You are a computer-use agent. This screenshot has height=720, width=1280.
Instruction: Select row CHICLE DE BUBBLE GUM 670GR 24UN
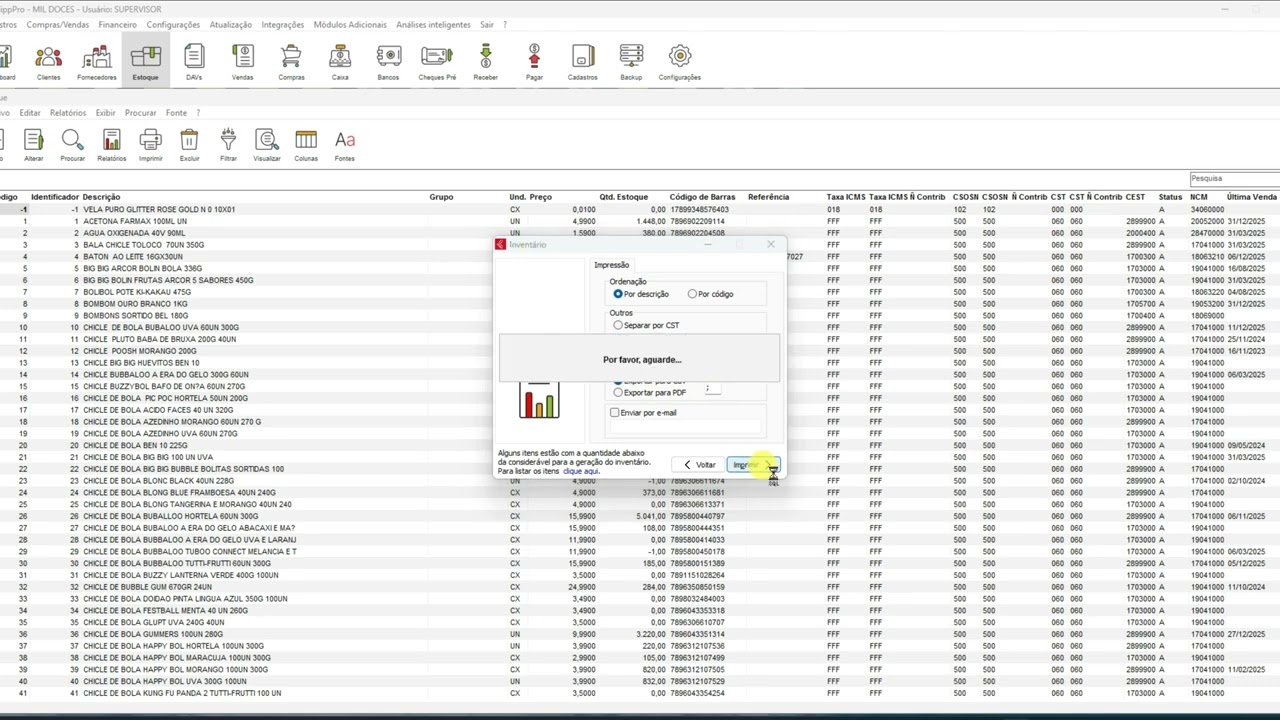point(640,587)
